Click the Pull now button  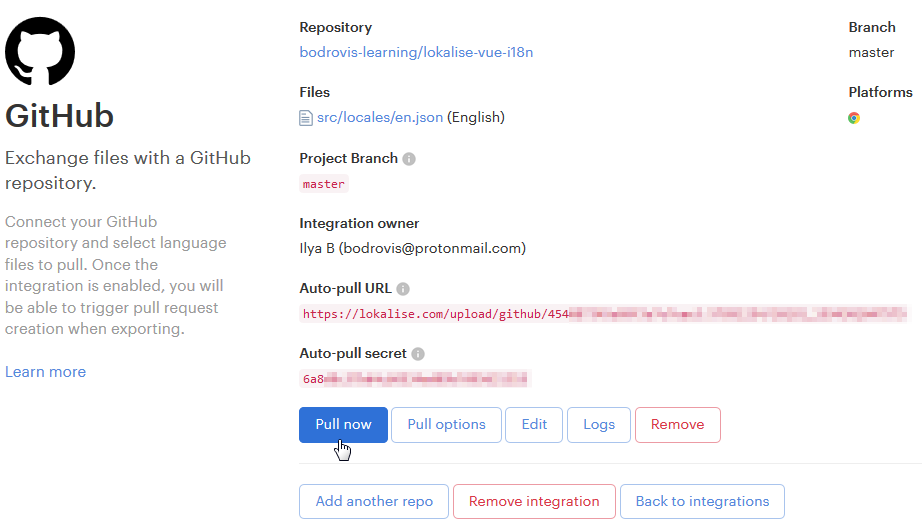[343, 425]
